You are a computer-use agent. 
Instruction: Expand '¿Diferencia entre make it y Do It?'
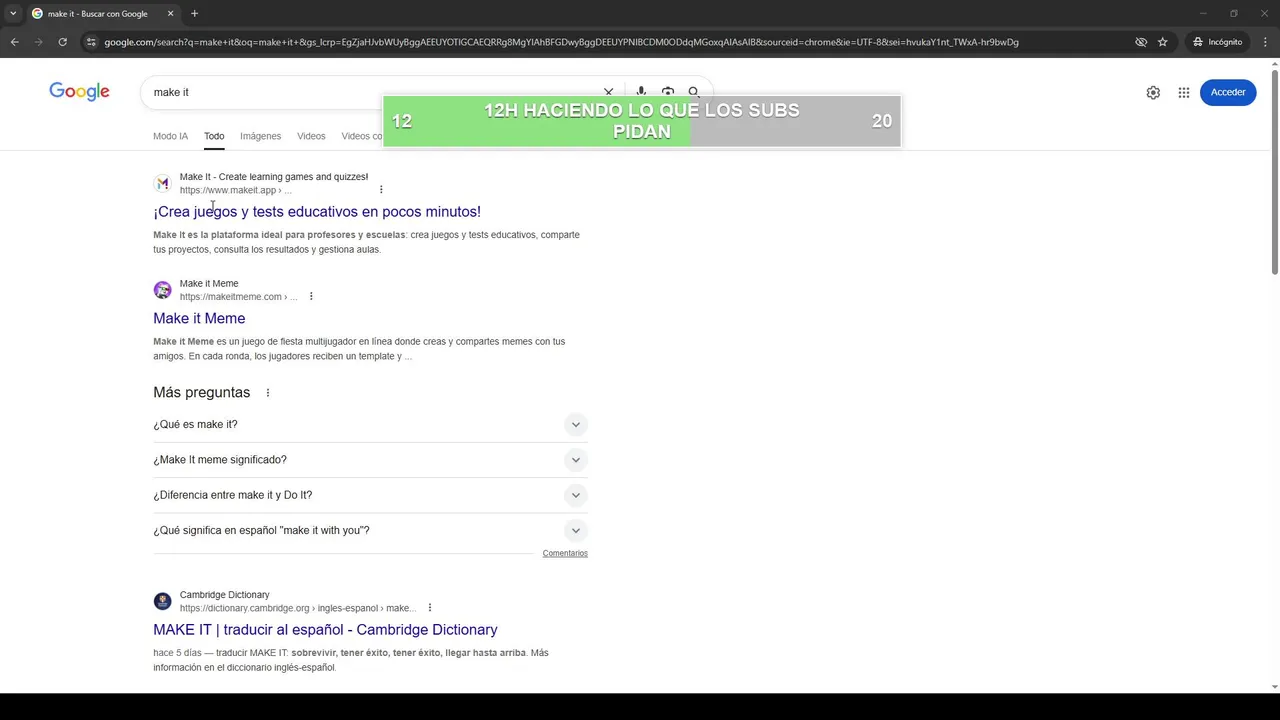(x=370, y=495)
